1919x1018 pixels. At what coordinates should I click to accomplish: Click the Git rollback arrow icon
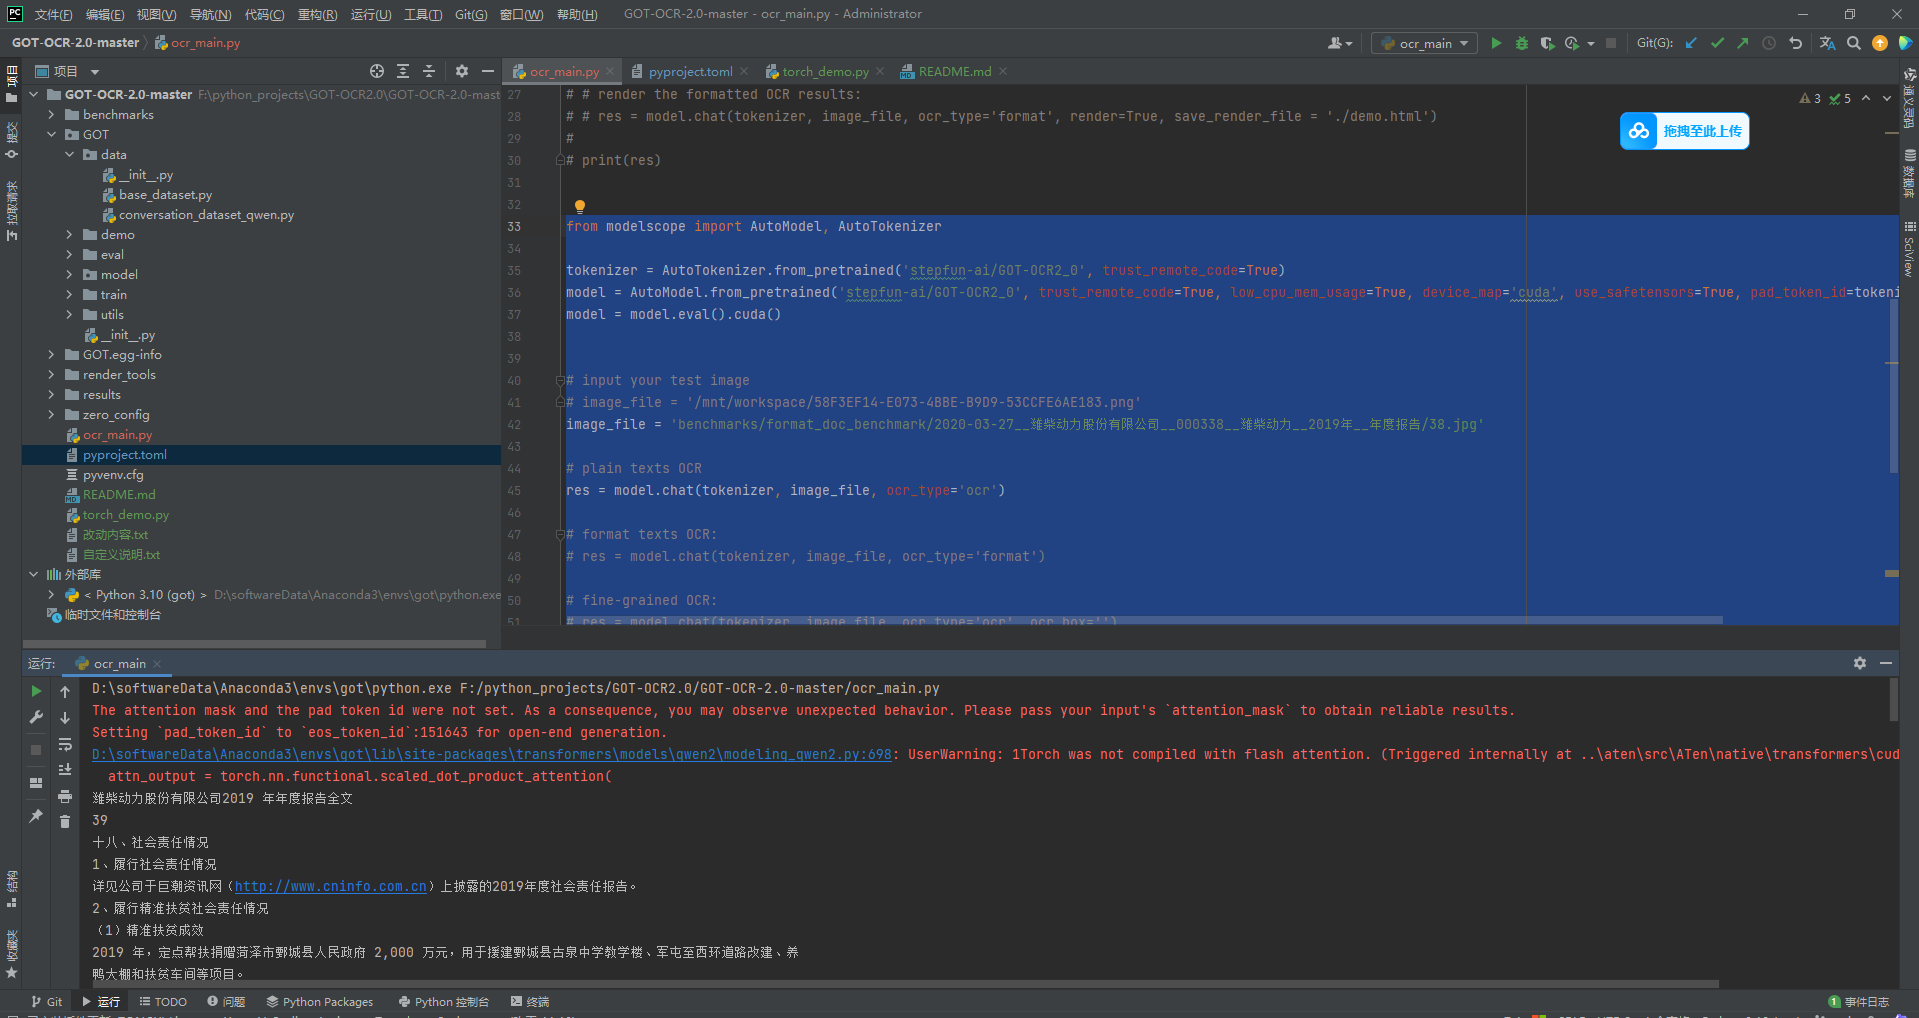[x=1795, y=43]
